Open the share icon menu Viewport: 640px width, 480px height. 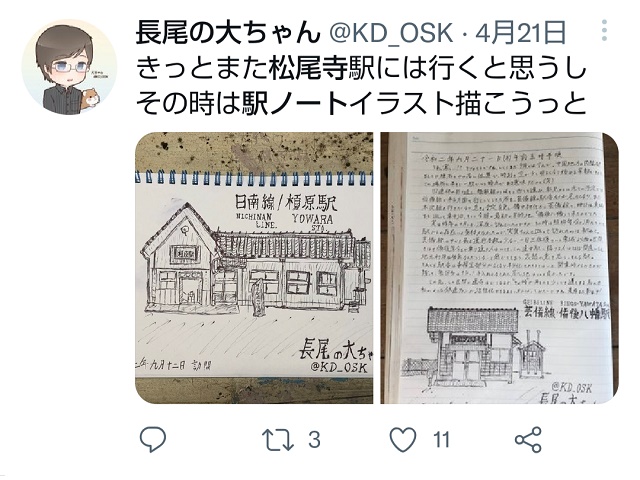(x=528, y=439)
